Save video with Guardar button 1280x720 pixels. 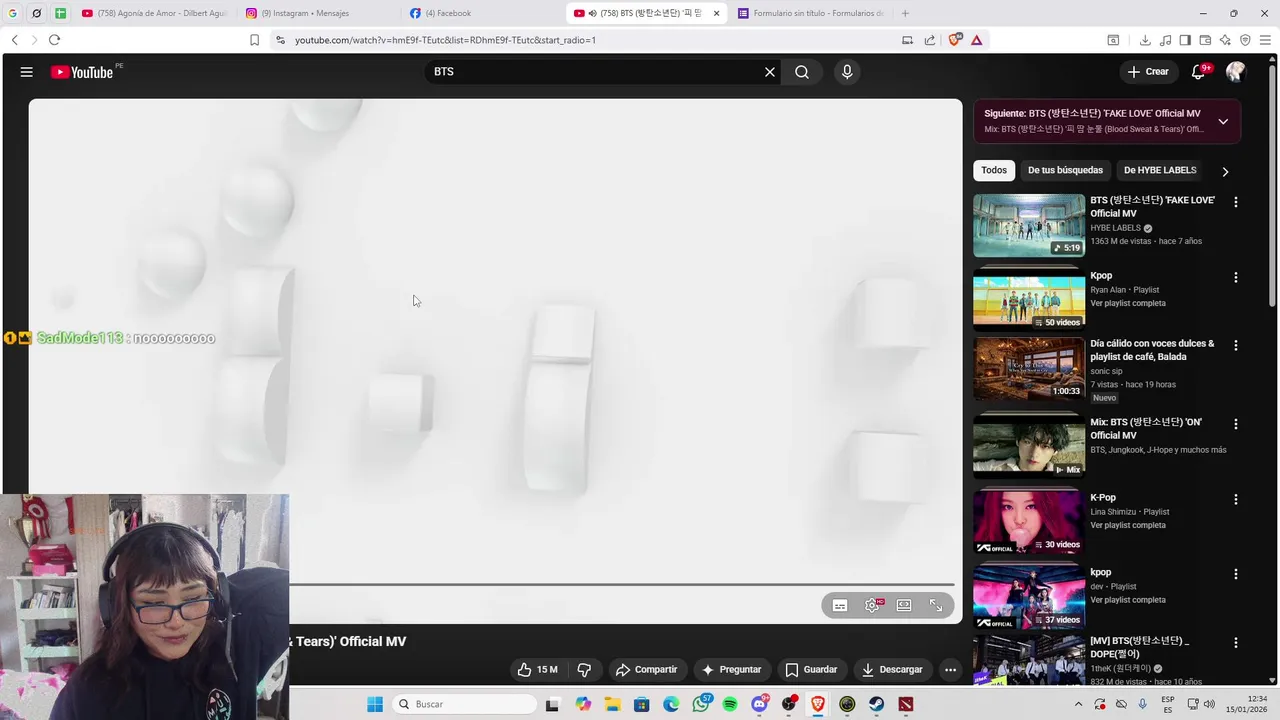coord(811,670)
